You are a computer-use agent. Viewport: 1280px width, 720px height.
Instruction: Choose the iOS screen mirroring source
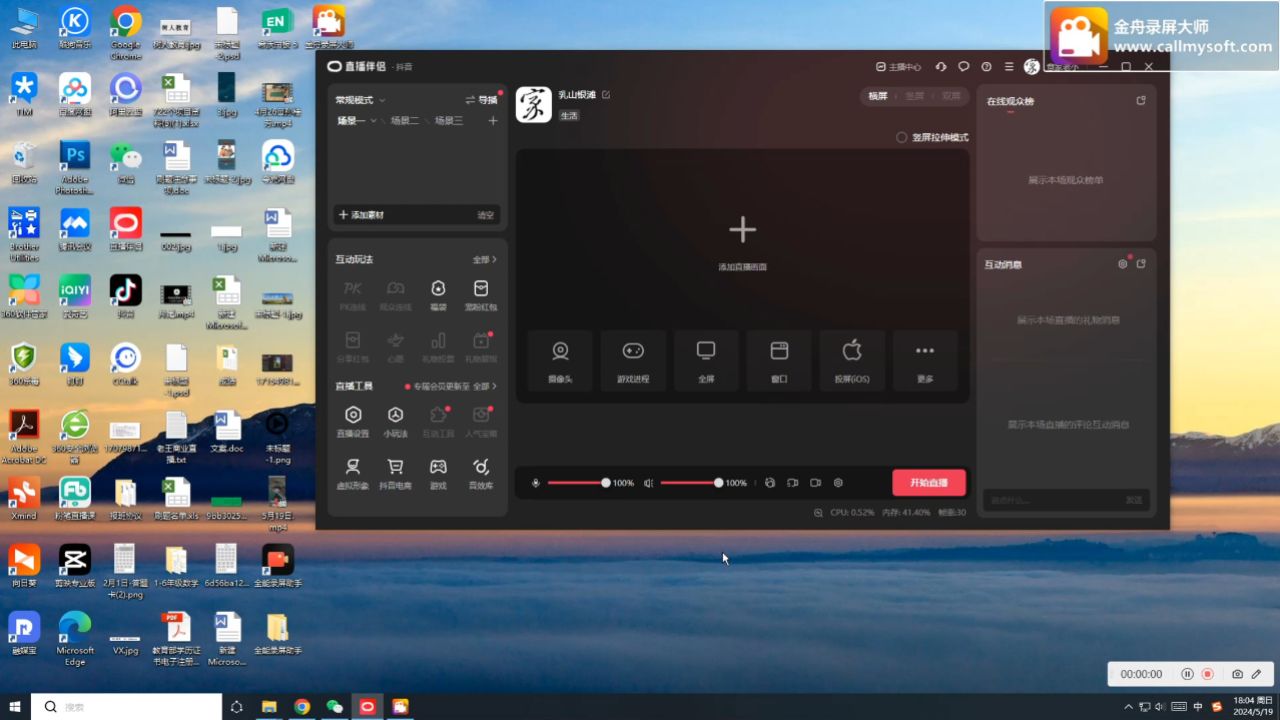click(x=852, y=360)
